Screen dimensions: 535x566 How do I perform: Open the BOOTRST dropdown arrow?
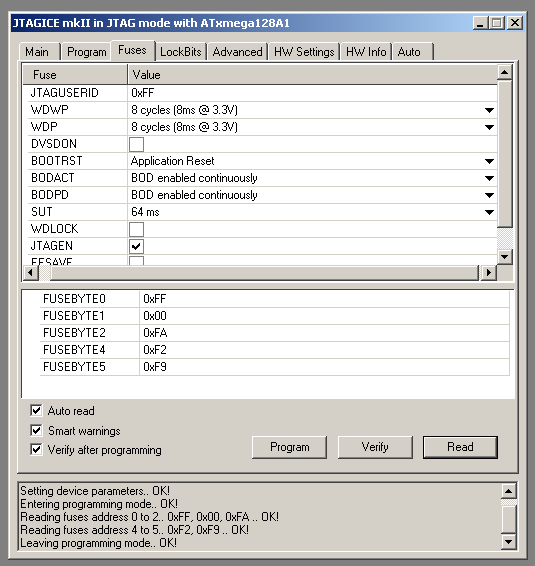[489, 161]
